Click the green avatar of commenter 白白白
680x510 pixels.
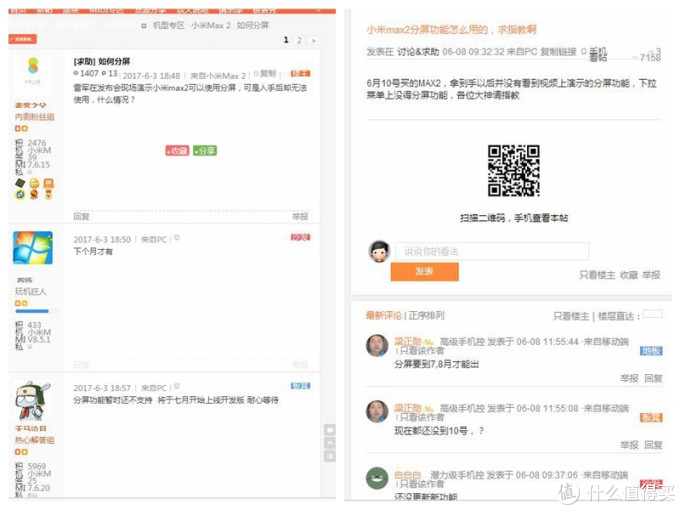pos(377,478)
